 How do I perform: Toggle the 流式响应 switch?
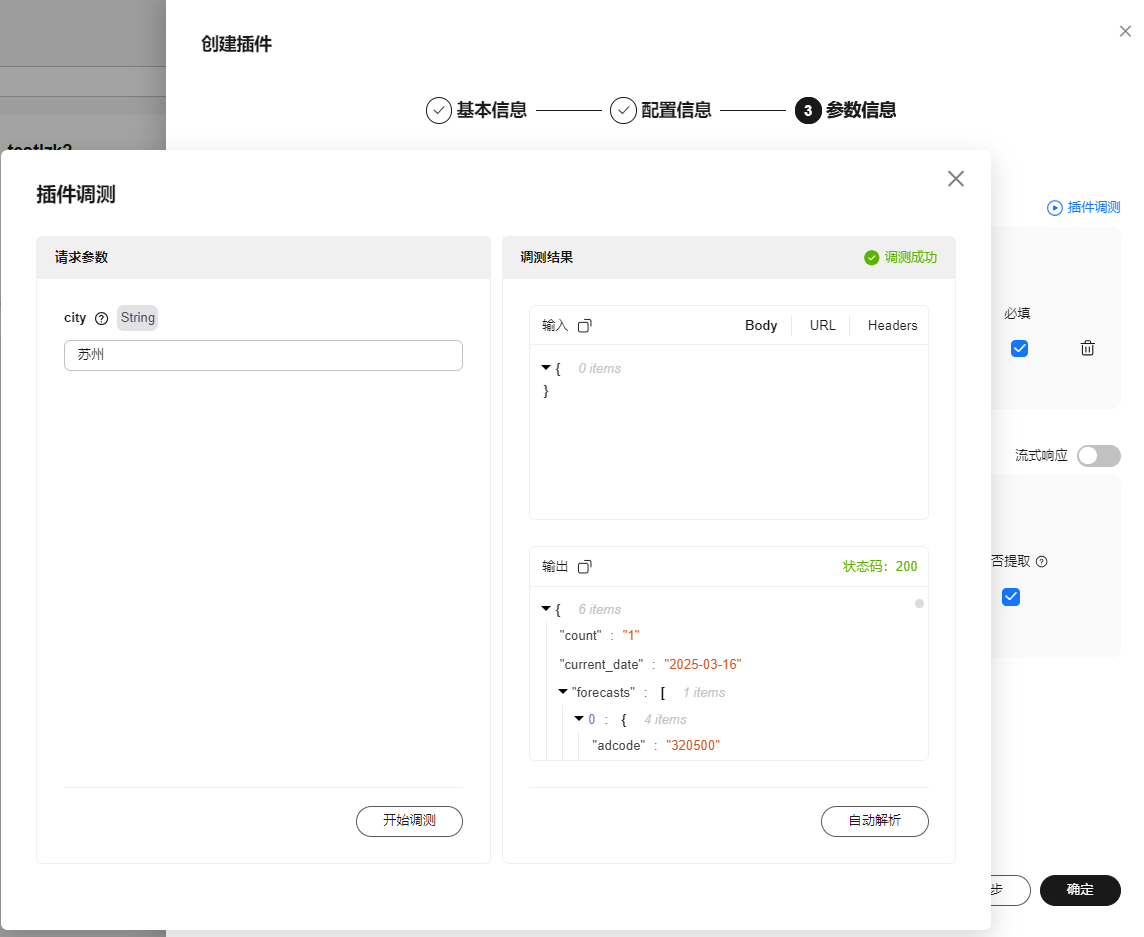[1099, 456]
